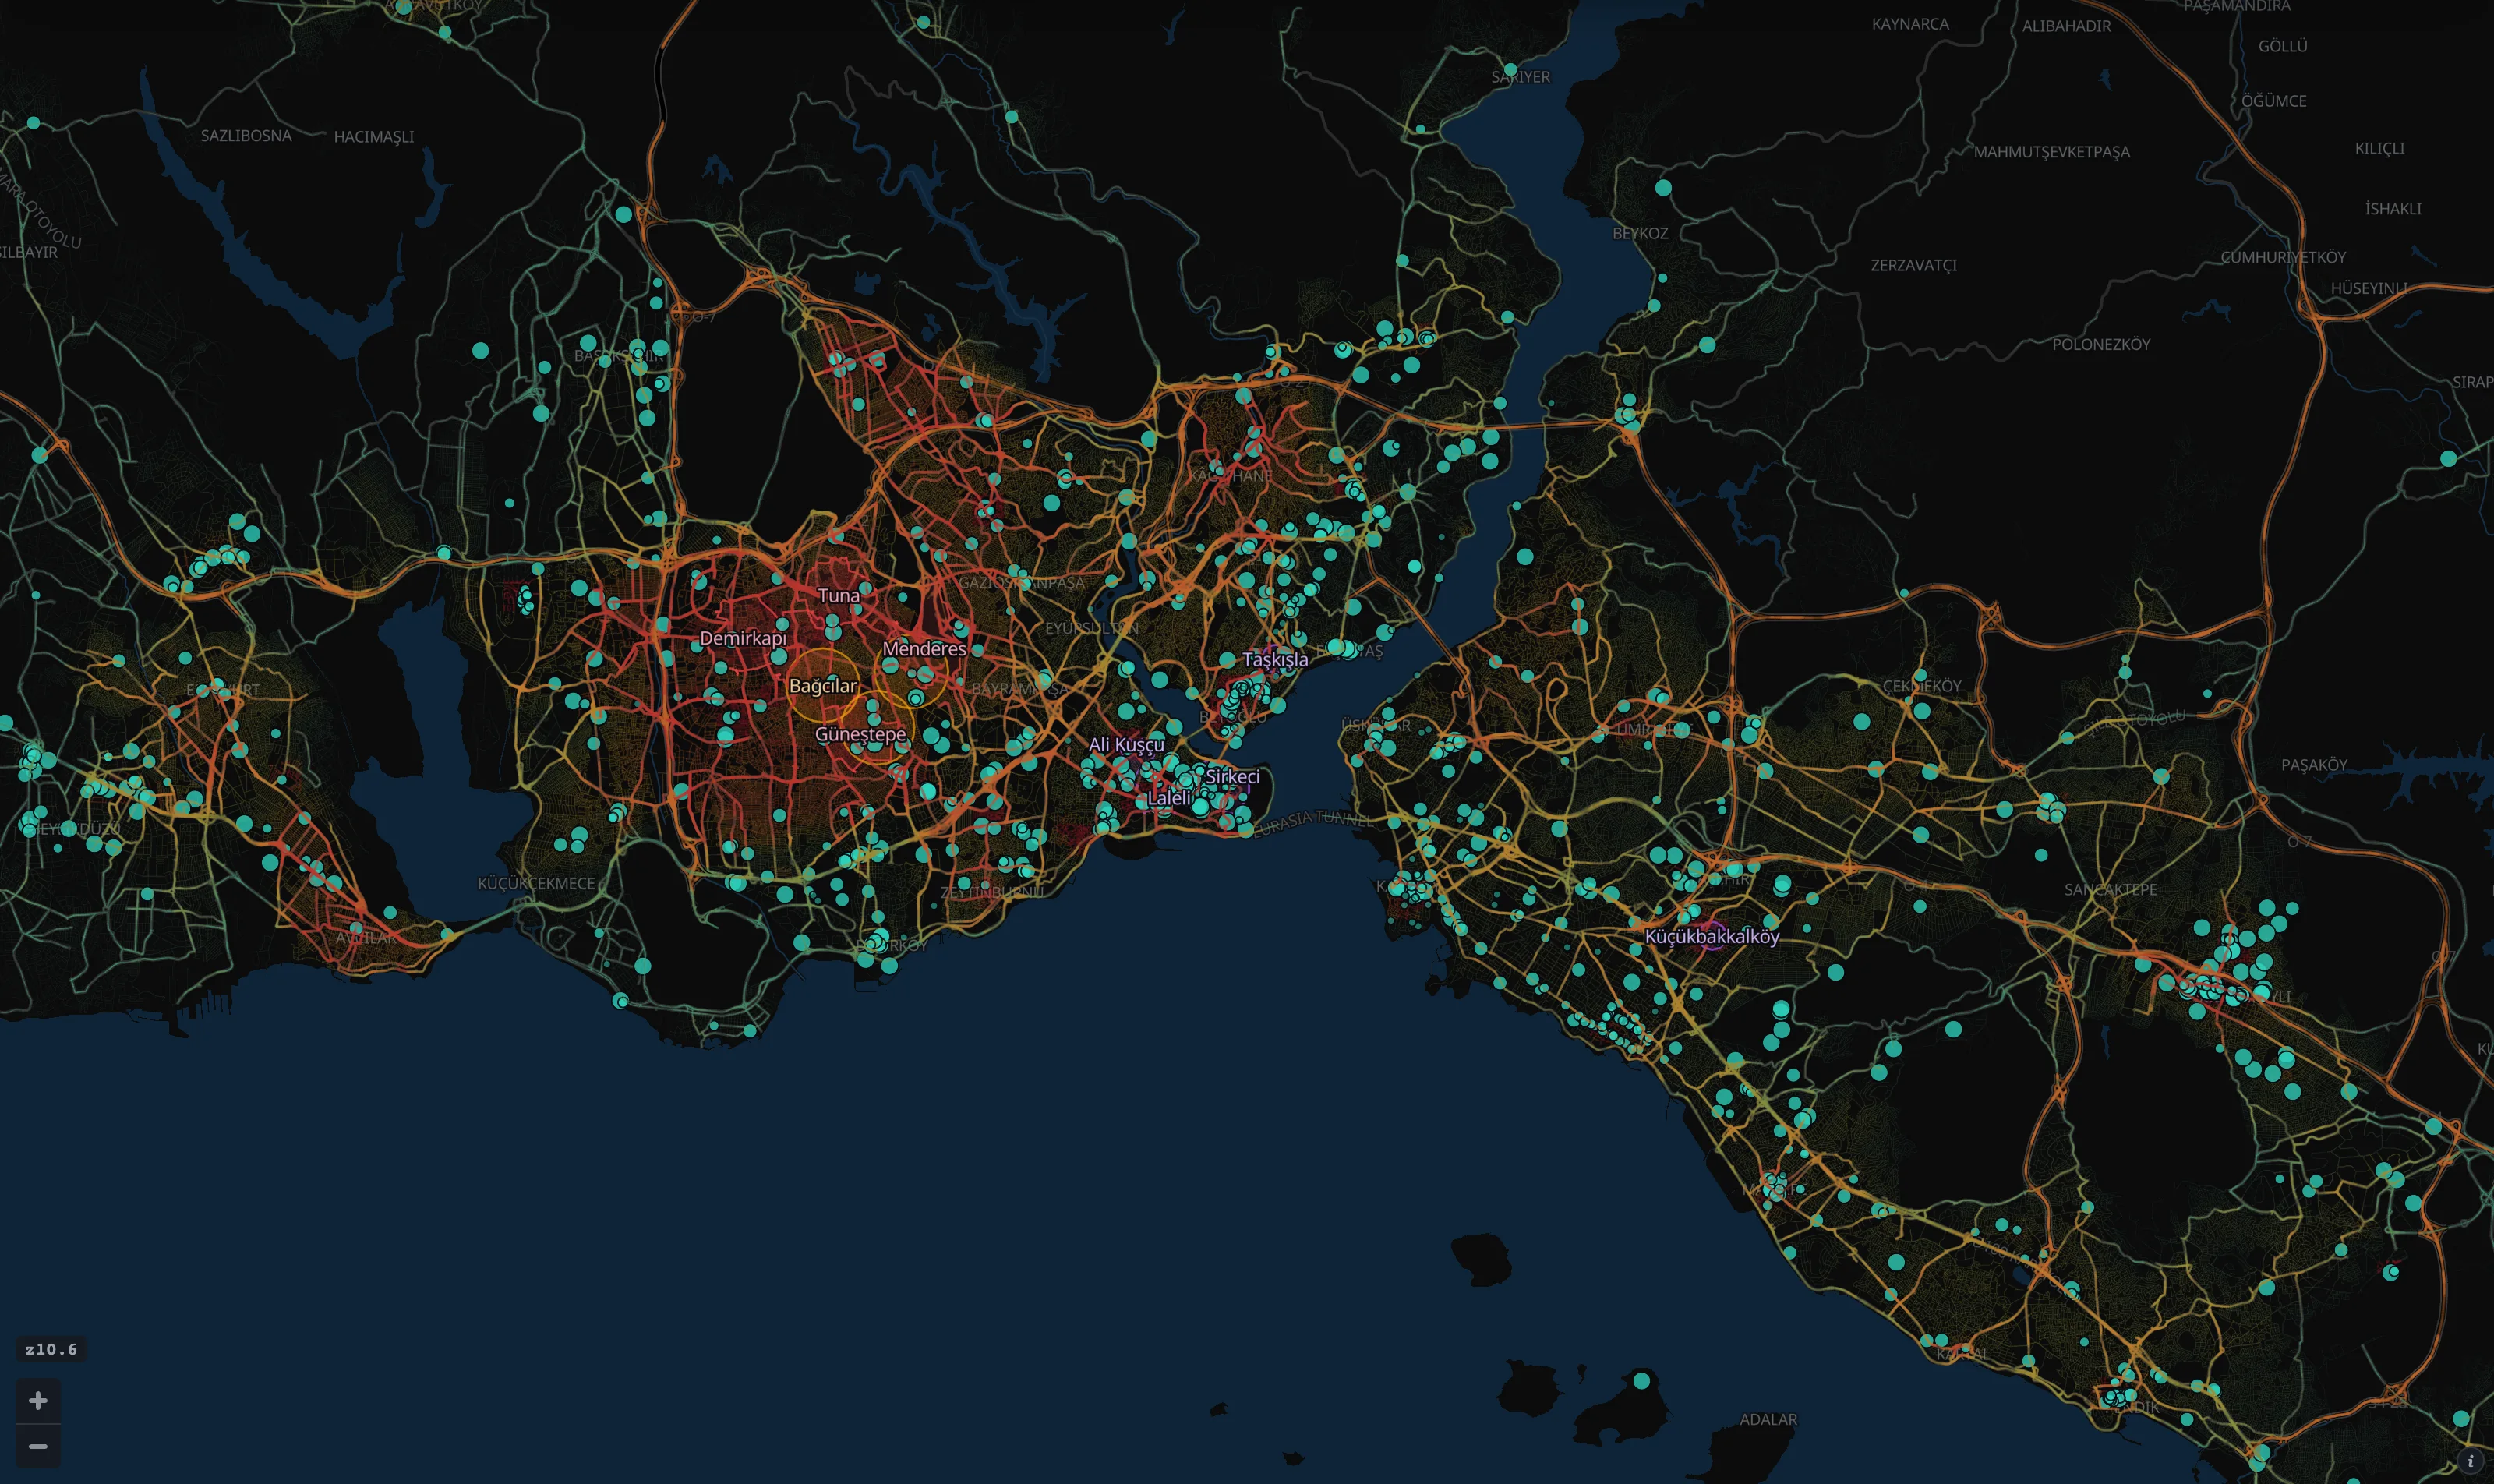Click the Sirkeci label
This screenshot has width=2494, height=1484.
[1232, 777]
